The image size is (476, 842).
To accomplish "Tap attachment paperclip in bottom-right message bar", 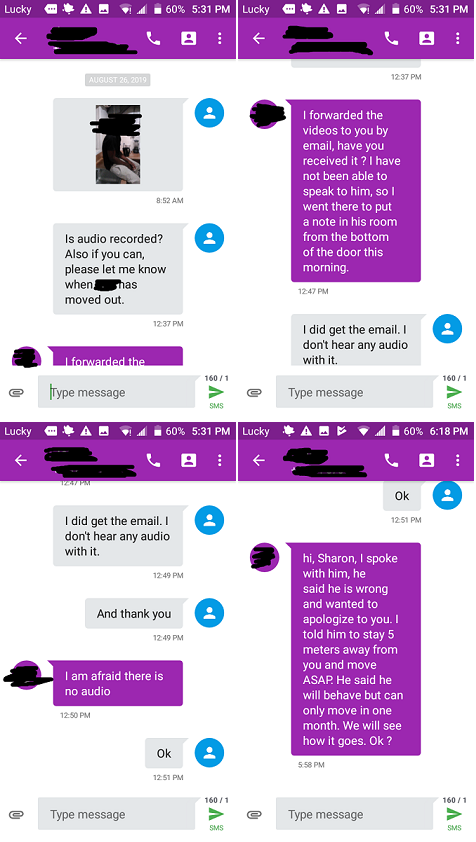I will 255,815.
